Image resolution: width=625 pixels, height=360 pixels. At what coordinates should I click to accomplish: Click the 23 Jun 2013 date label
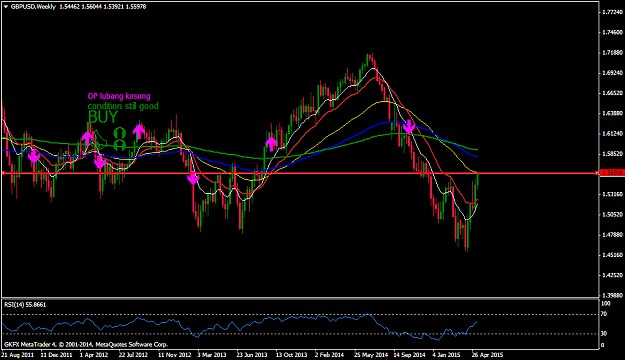coord(252,355)
